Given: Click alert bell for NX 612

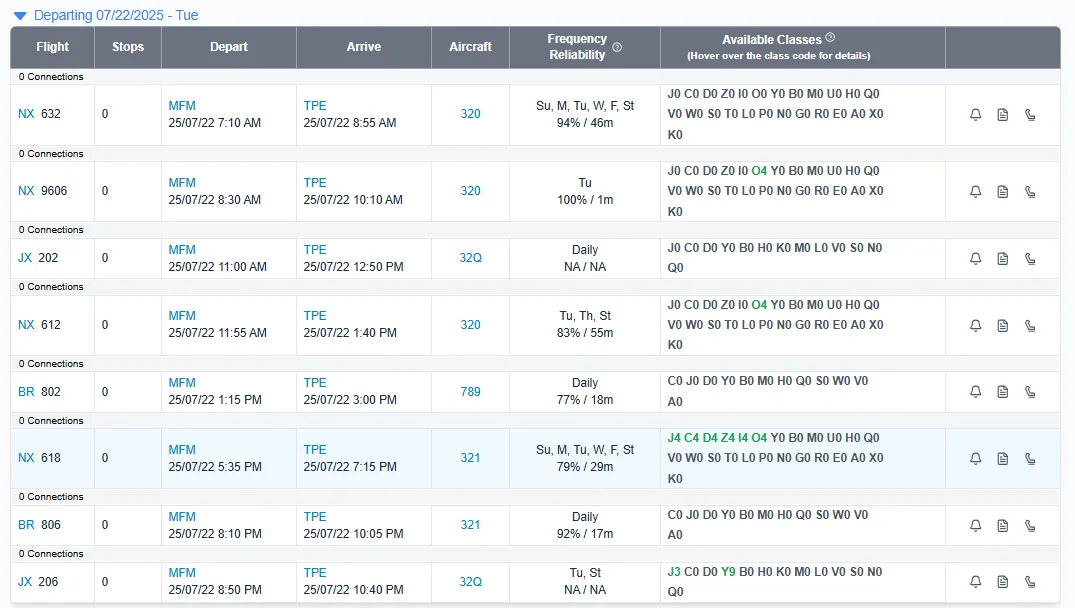Looking at the screenshot, I should (x=976, y=326).
